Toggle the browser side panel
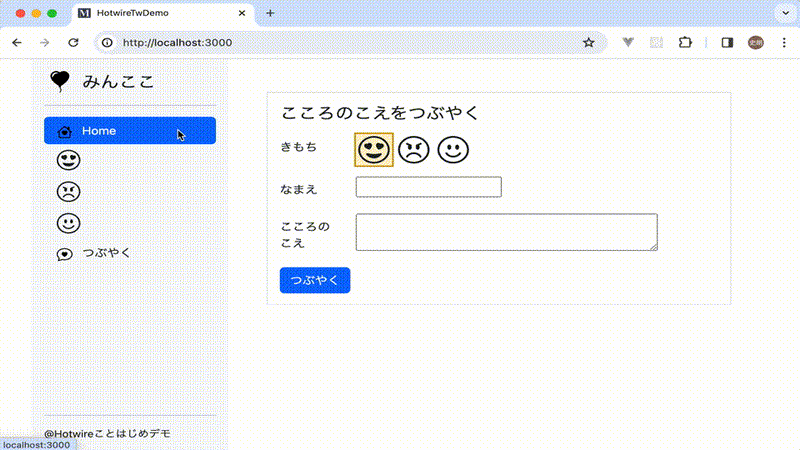The image size is (800, 450). click(x=728, y=42)
